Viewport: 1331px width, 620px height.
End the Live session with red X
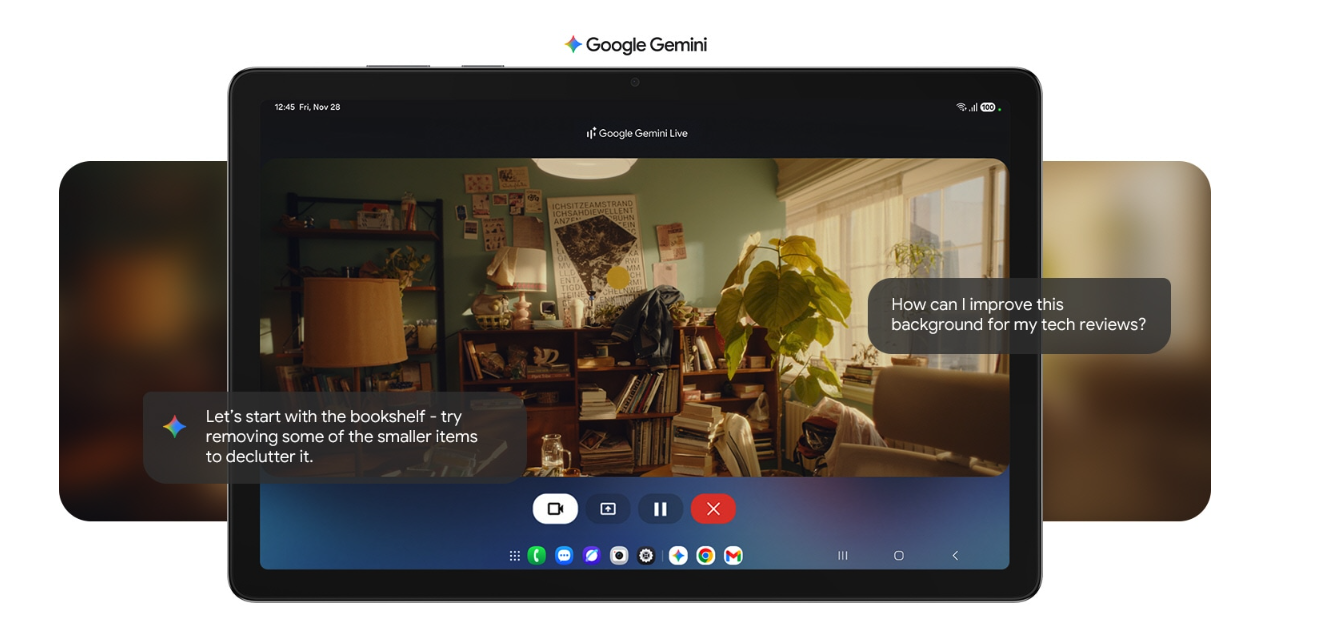coord(713,509)
